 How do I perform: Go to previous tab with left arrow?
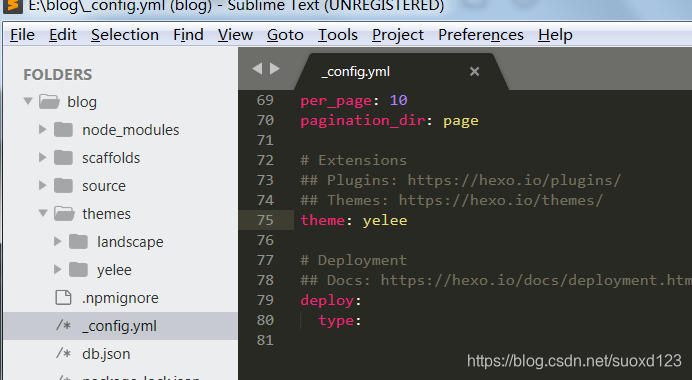pyautogui.click(x=257, y=68)
